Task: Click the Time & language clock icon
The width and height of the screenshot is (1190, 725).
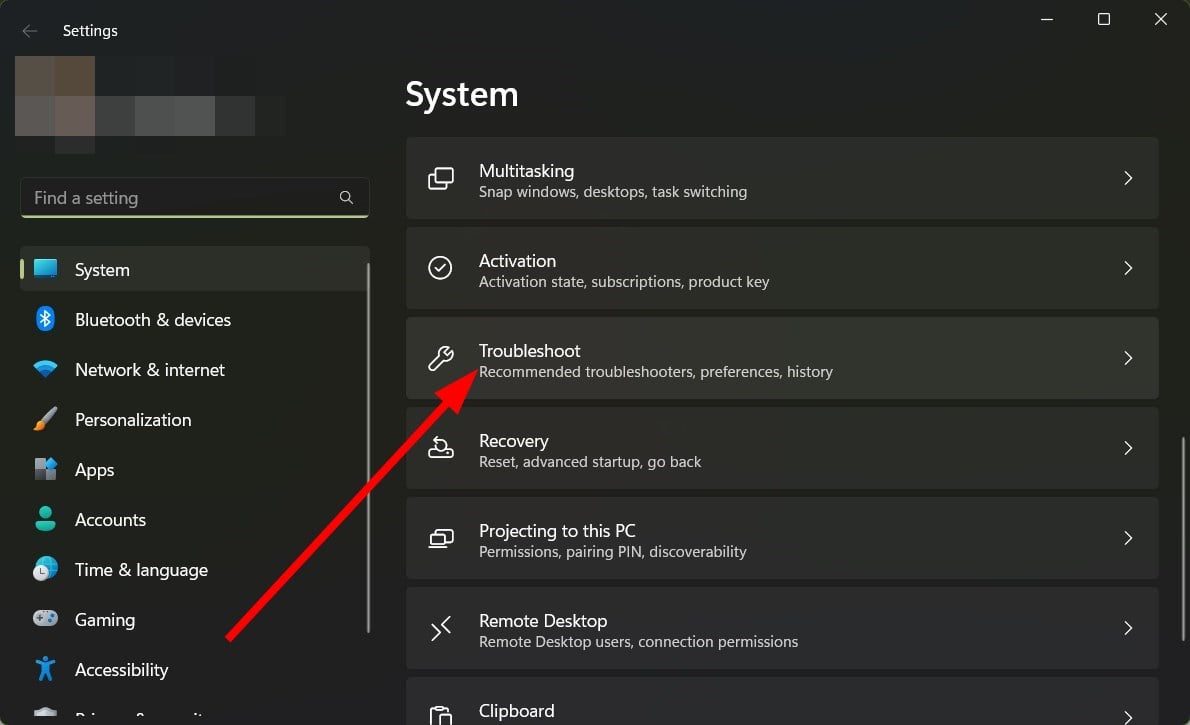Action: pyautogui.click(x=46, y=569)
